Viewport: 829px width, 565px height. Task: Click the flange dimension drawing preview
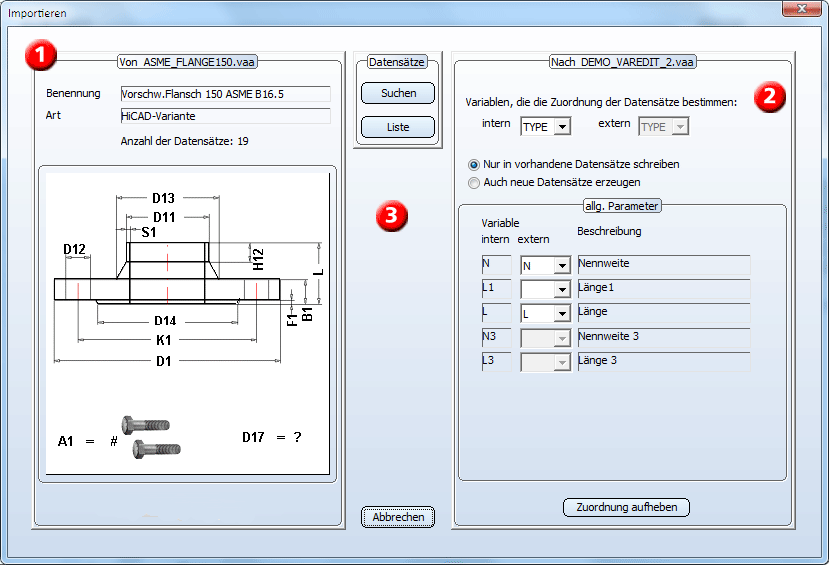pos(187,320)
